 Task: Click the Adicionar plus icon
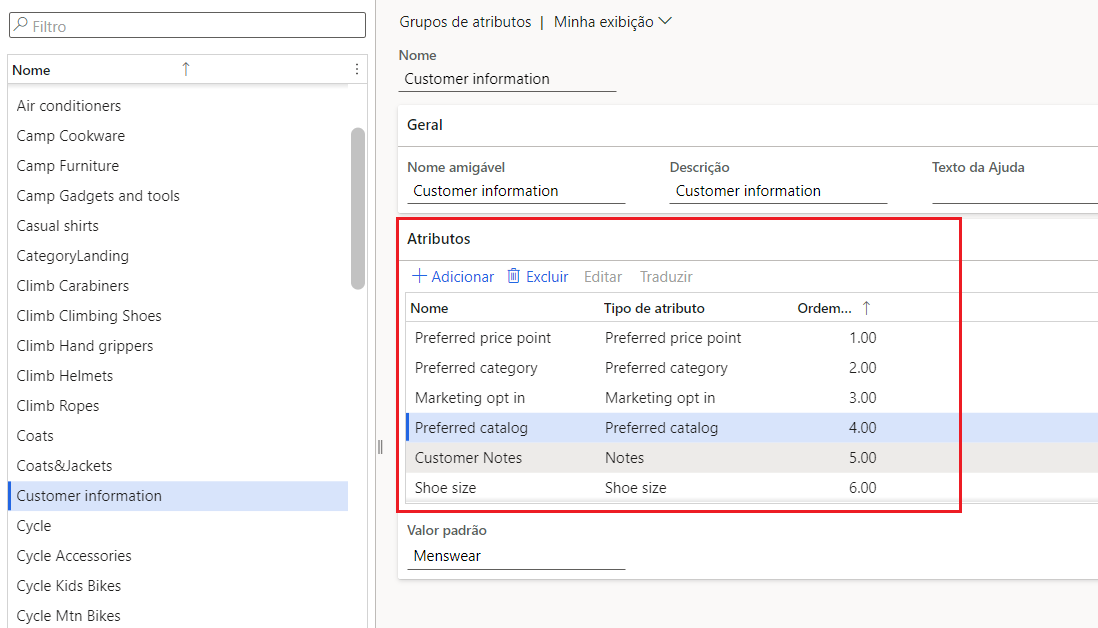[419, 276]
